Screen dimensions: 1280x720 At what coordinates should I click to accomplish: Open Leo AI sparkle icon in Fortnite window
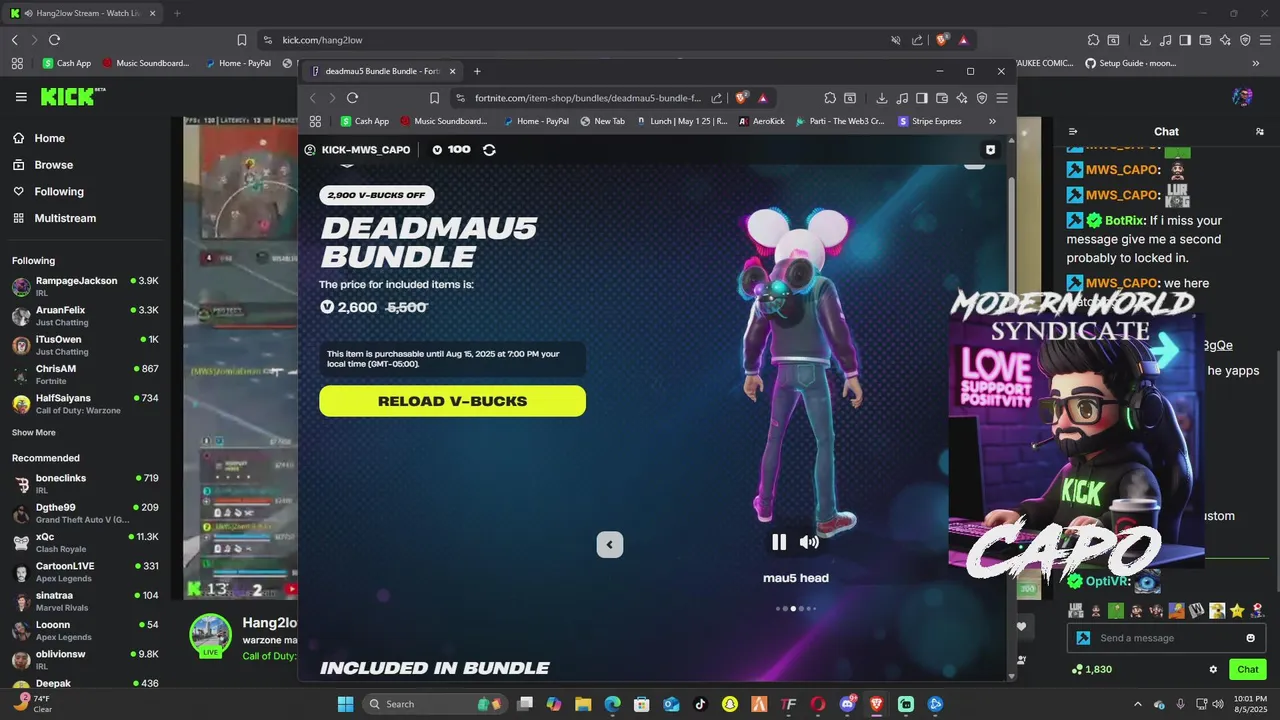(962, 98)
